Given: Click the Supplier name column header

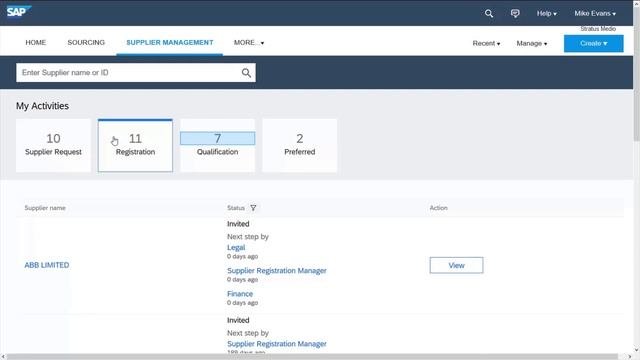Looking at the screenshot, I should point(45,208).
